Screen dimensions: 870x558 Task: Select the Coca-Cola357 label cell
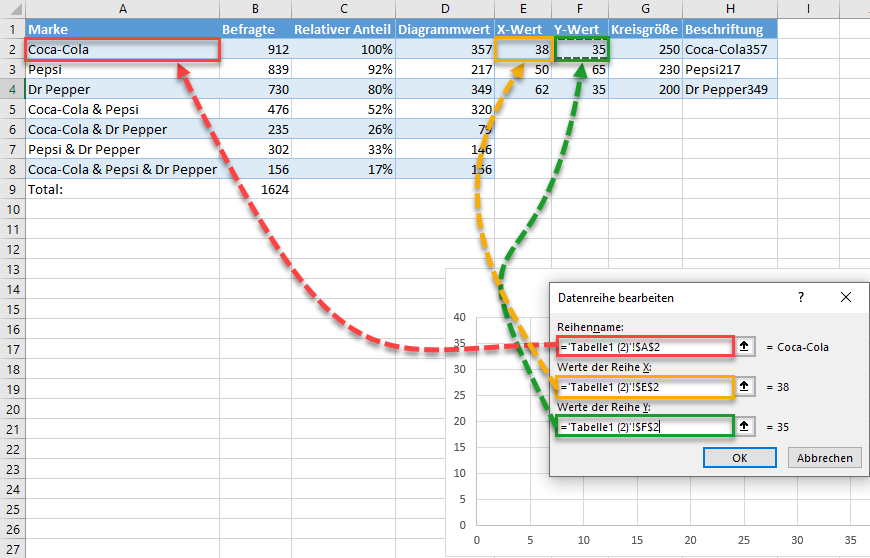pyautogui.click(x=730, y=49)
